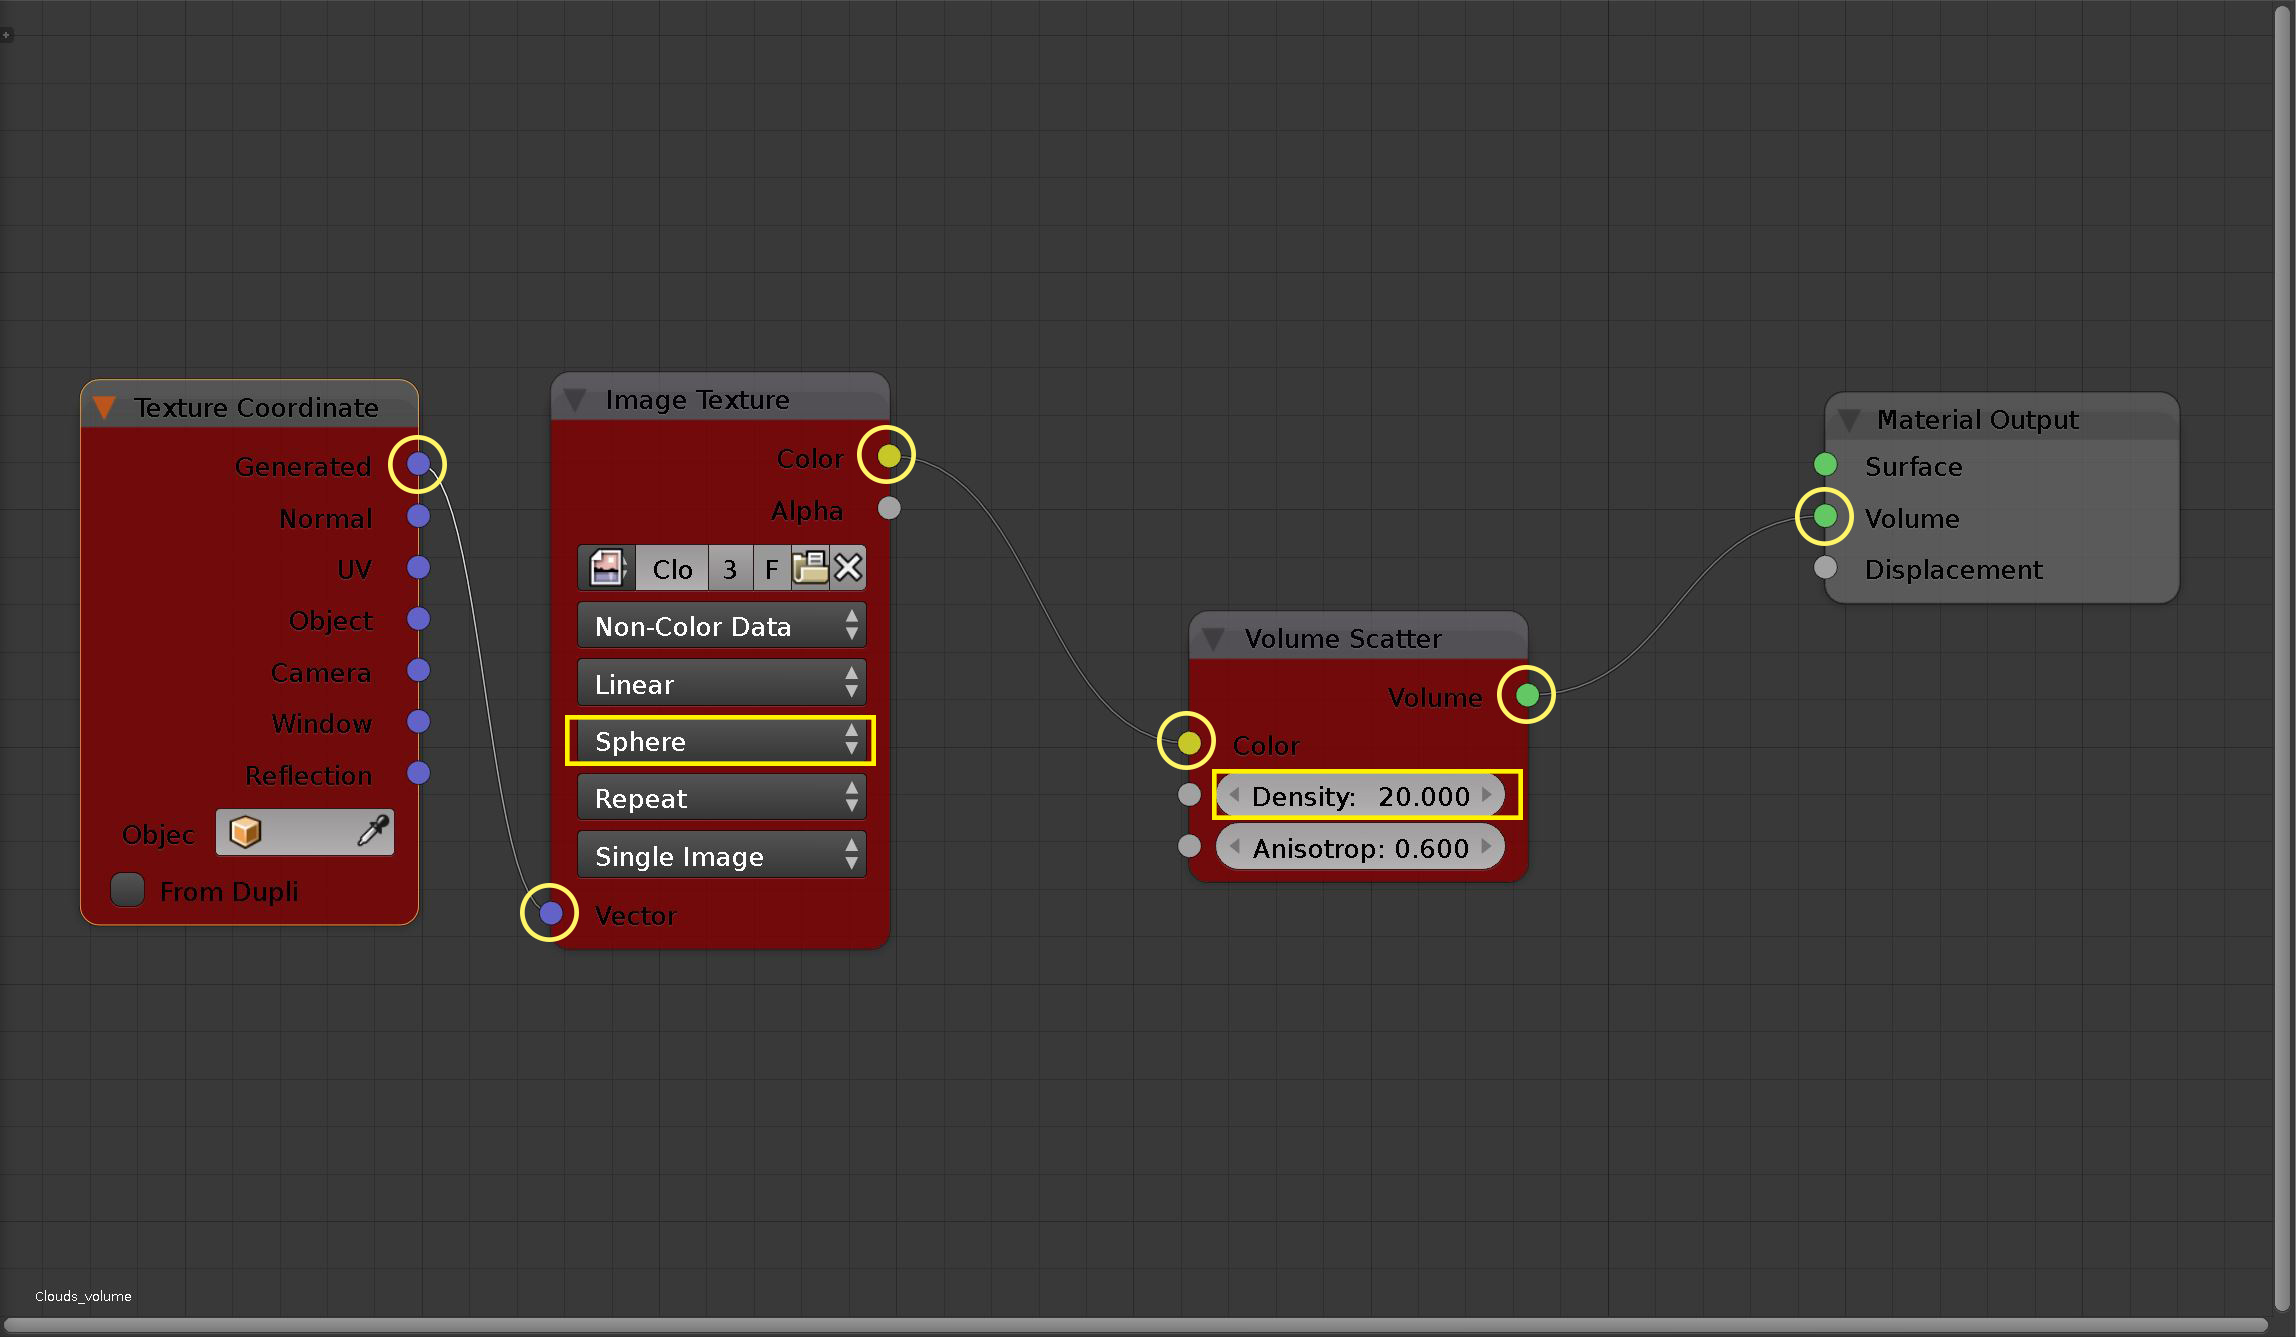The image size is (2296, 1337).
Task: Click the UV output socket
Action: pos(418,568)
